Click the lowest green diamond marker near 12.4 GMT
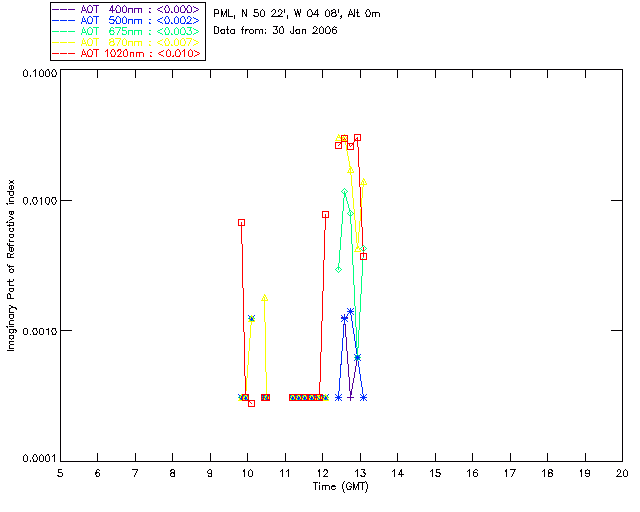The image size is (640, 512). pos(338,269)
